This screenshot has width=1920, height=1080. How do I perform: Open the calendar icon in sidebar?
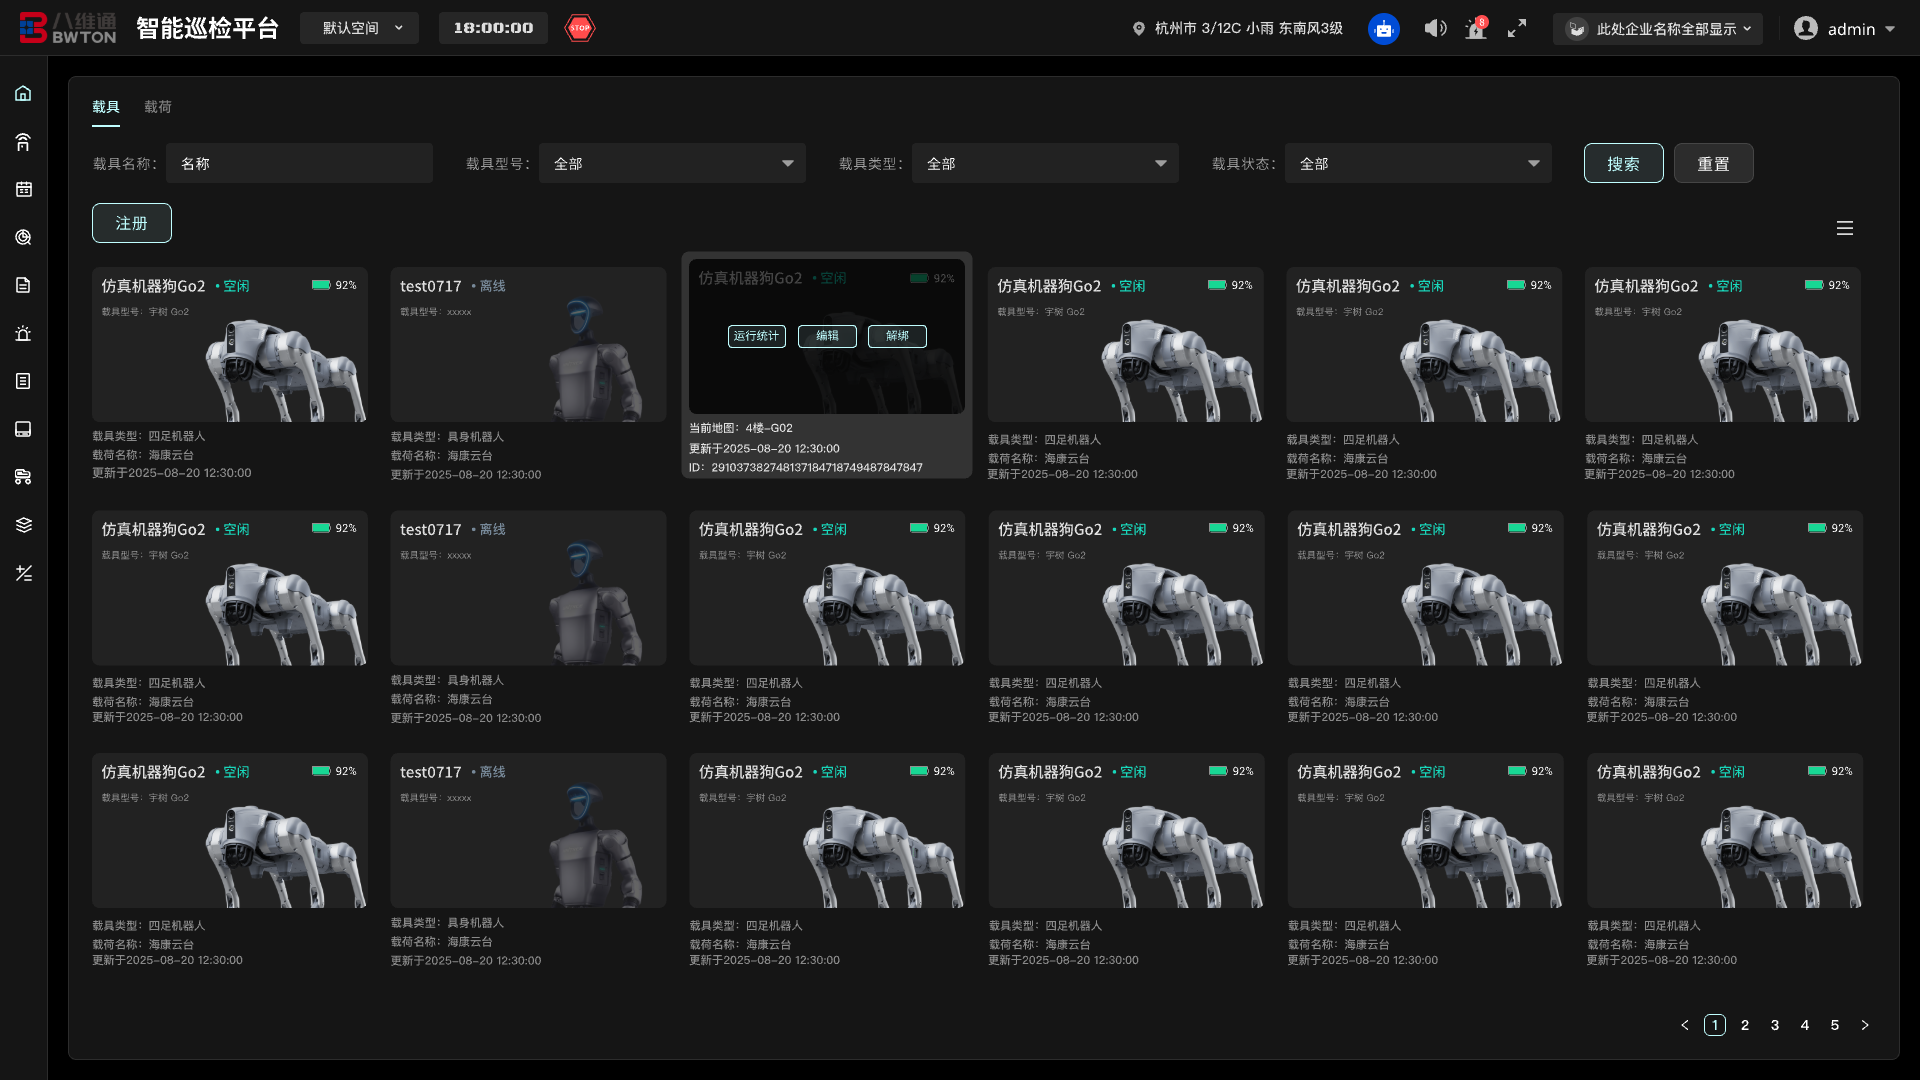coord(23,189)
